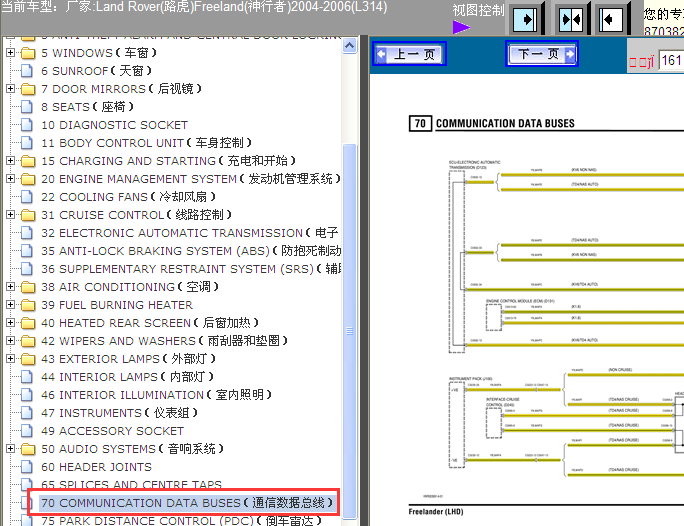Expand the 31 CRUISE CONTROL node

pyautogui.click(x=10, y=215)
